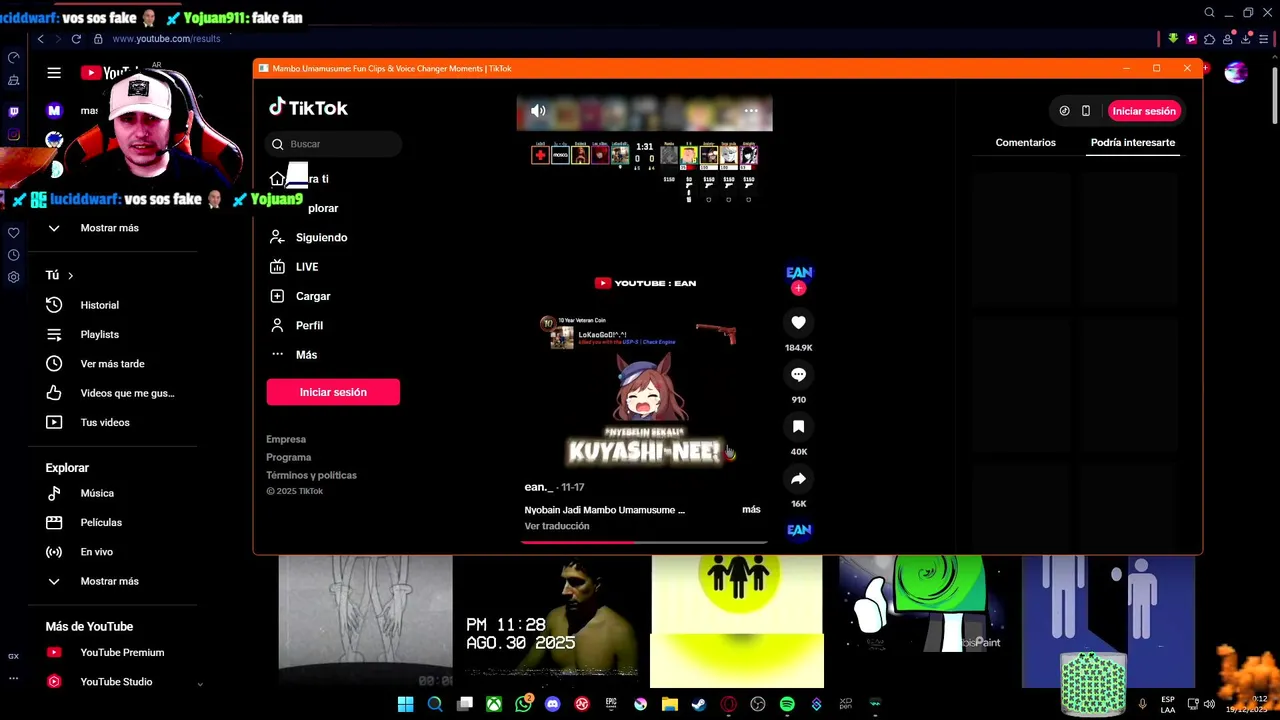Open WhatsApp from the taskbar
The height and width of the screenshot is (720, 1280).
point(523,705)
